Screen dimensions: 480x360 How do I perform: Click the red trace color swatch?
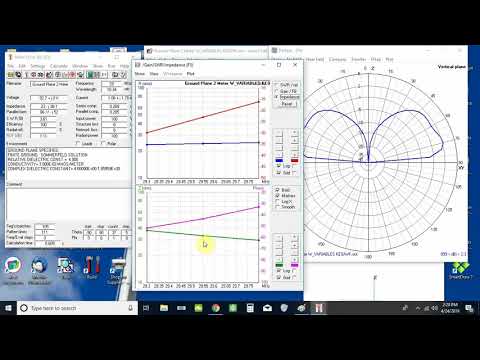pos(294,160)
